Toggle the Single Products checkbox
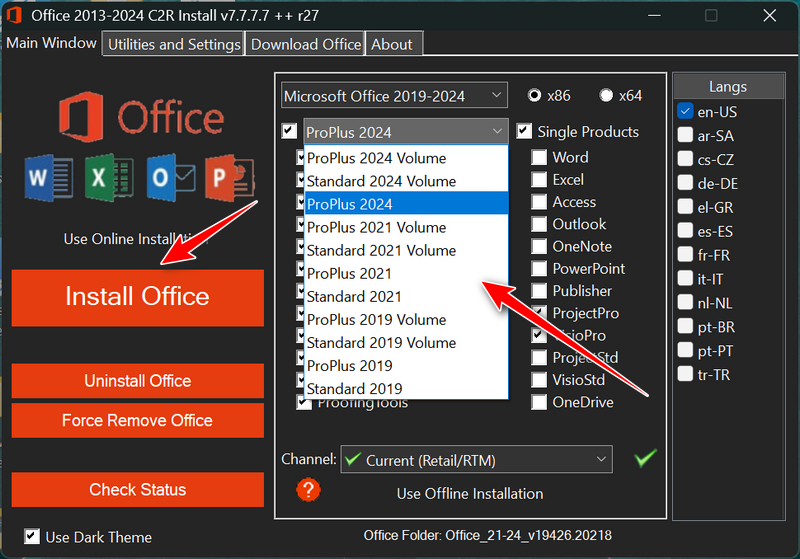 [x=524, y=131]
